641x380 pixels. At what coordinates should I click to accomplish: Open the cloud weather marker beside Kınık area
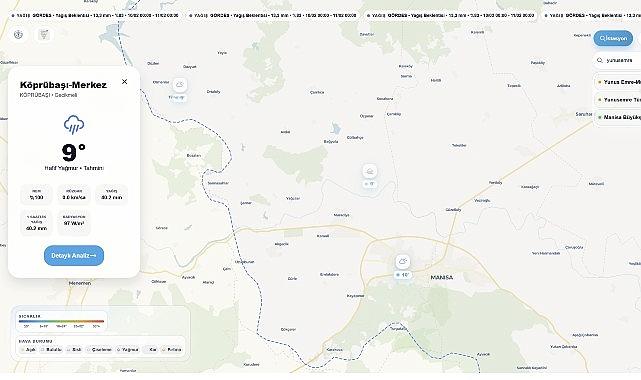[179, 89]
